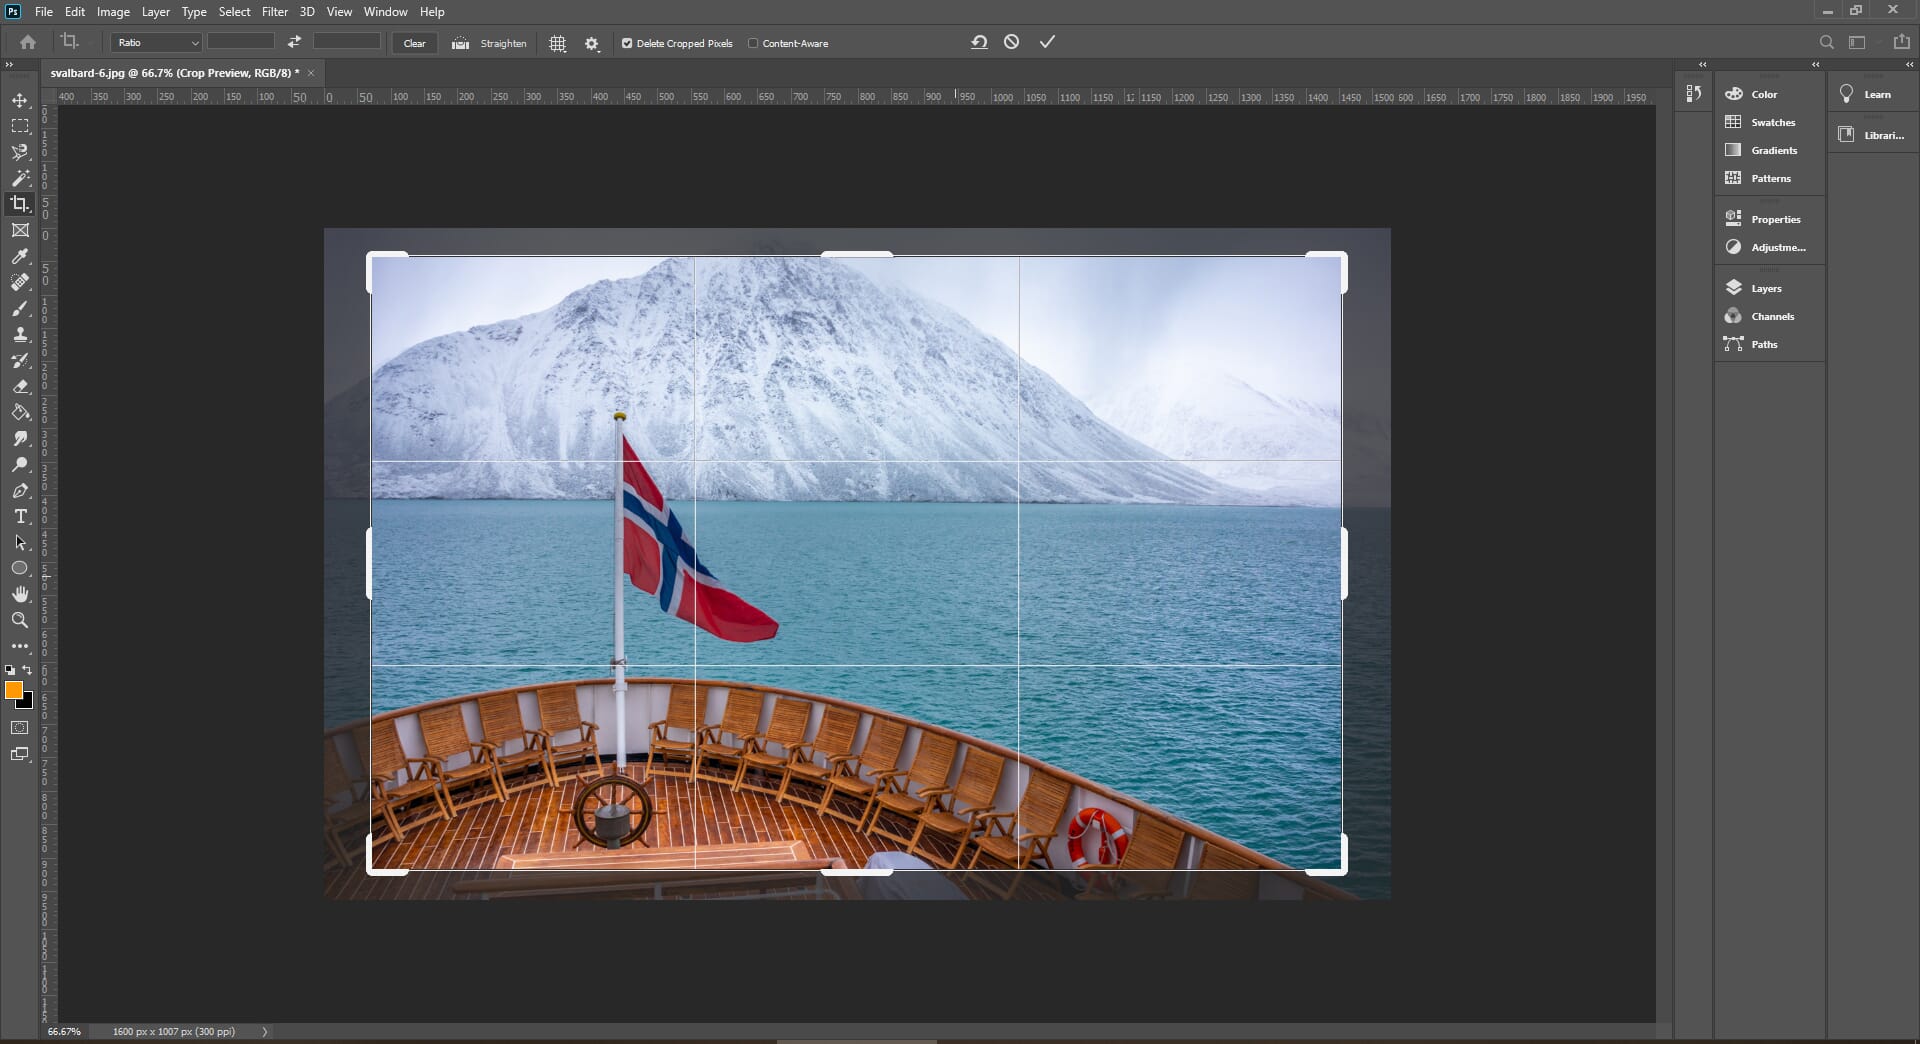The image size is (1920, 1044).
Task: Open the Adjustments panel
Action: [1767, 247]
